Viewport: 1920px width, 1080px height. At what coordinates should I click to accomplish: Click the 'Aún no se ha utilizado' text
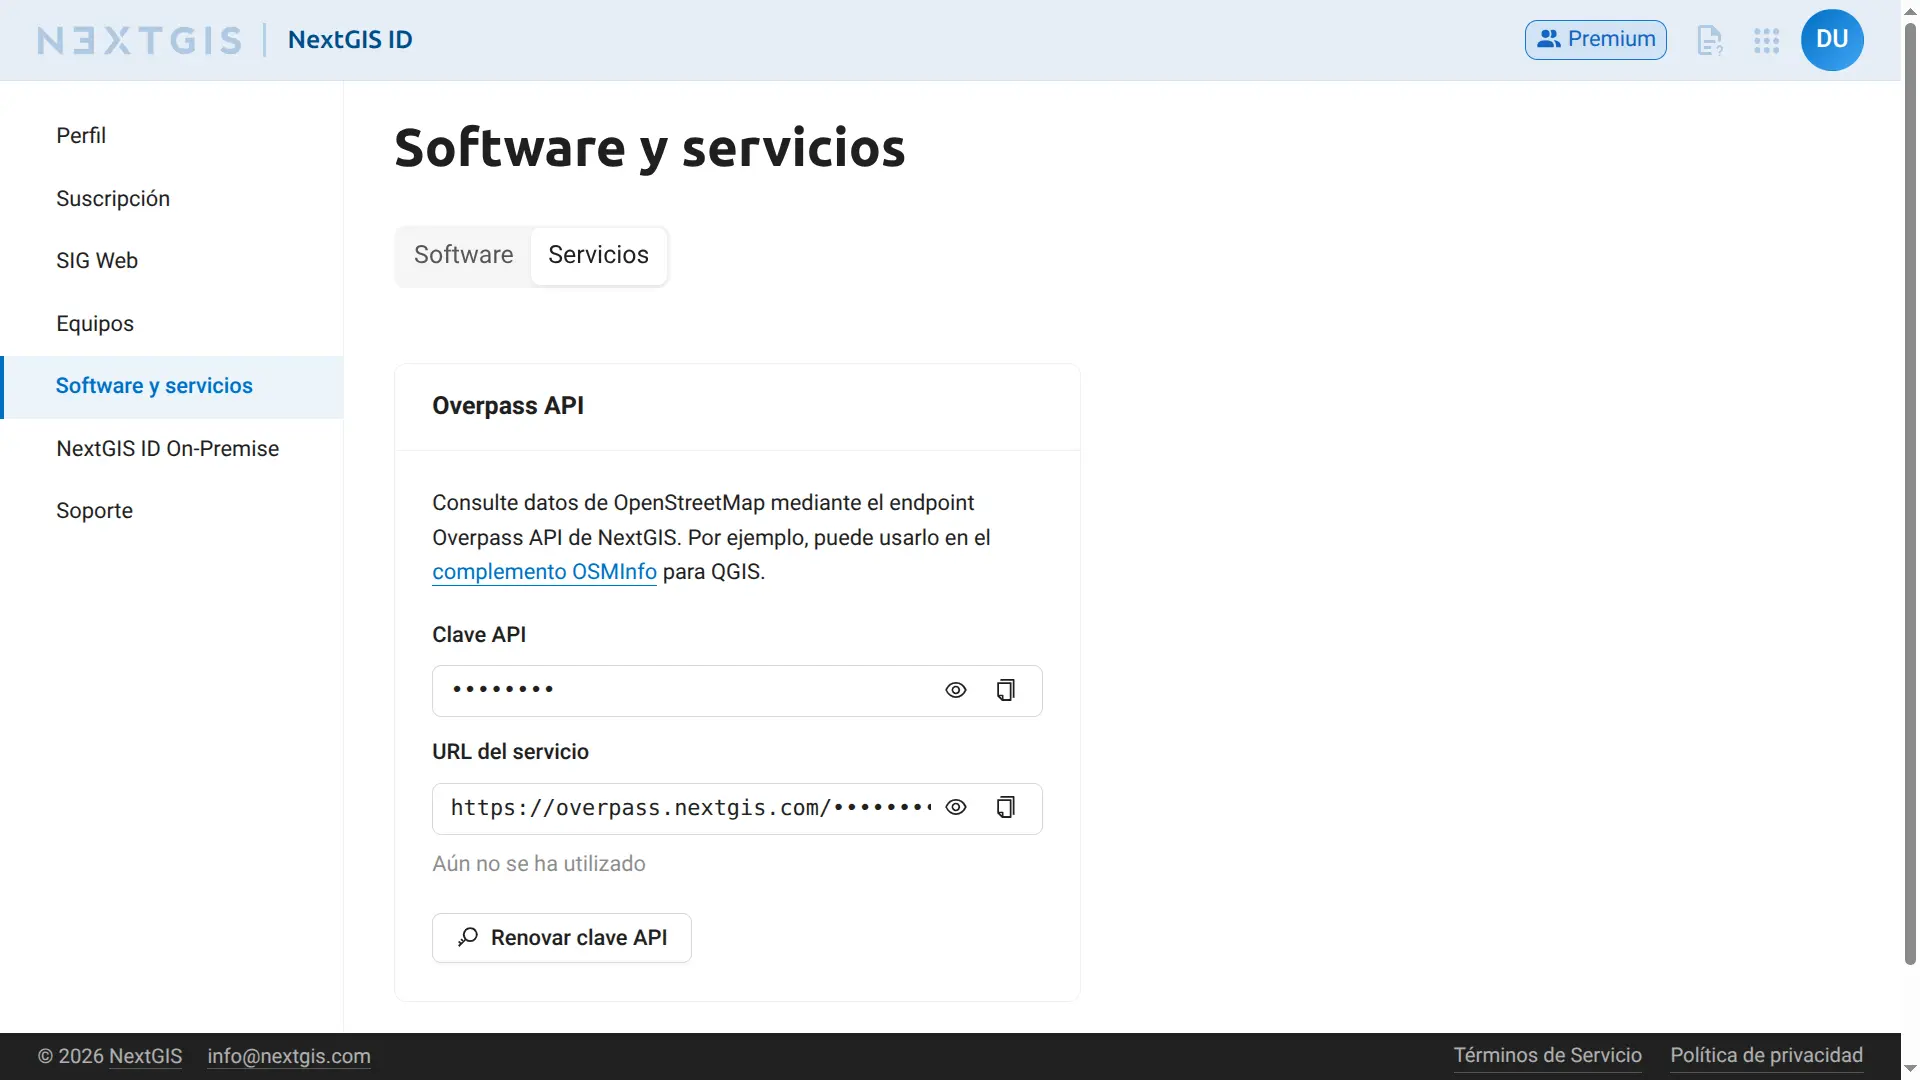[x=539, y=864]
